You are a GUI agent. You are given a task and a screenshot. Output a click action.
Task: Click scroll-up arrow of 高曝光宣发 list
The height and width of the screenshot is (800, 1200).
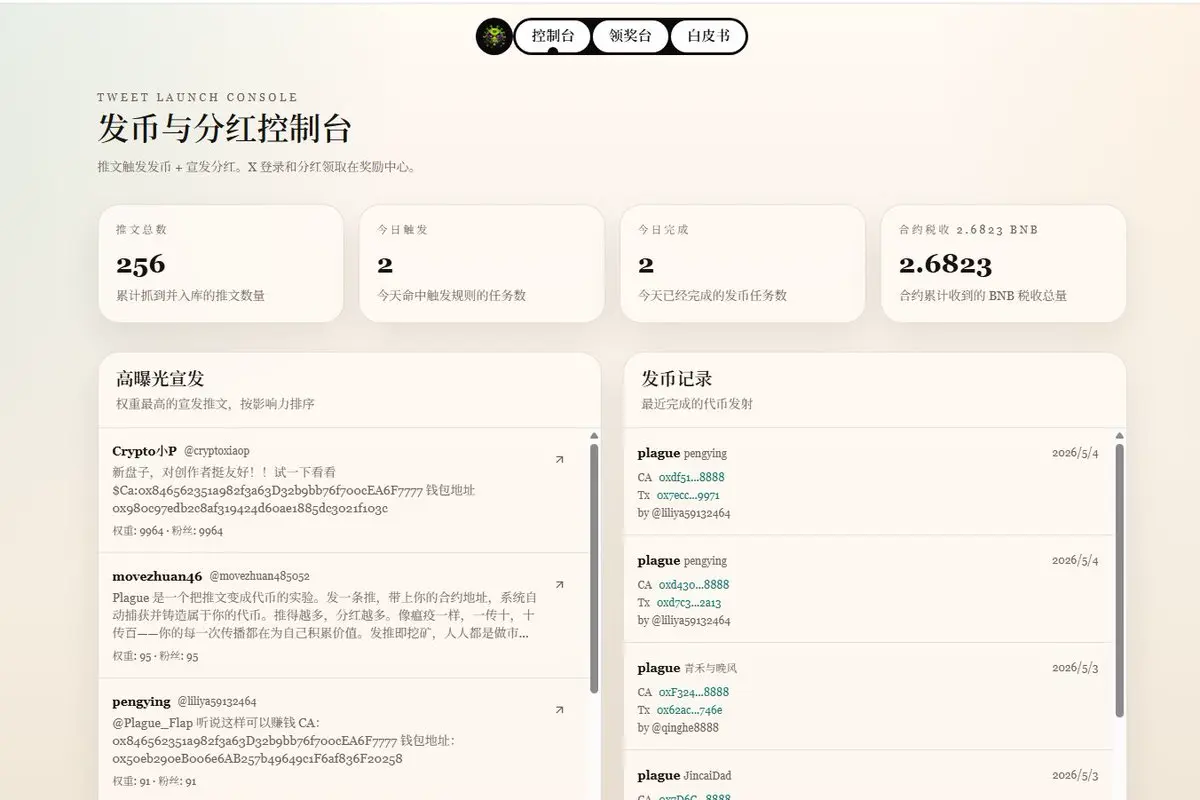[x=594, y=436]
